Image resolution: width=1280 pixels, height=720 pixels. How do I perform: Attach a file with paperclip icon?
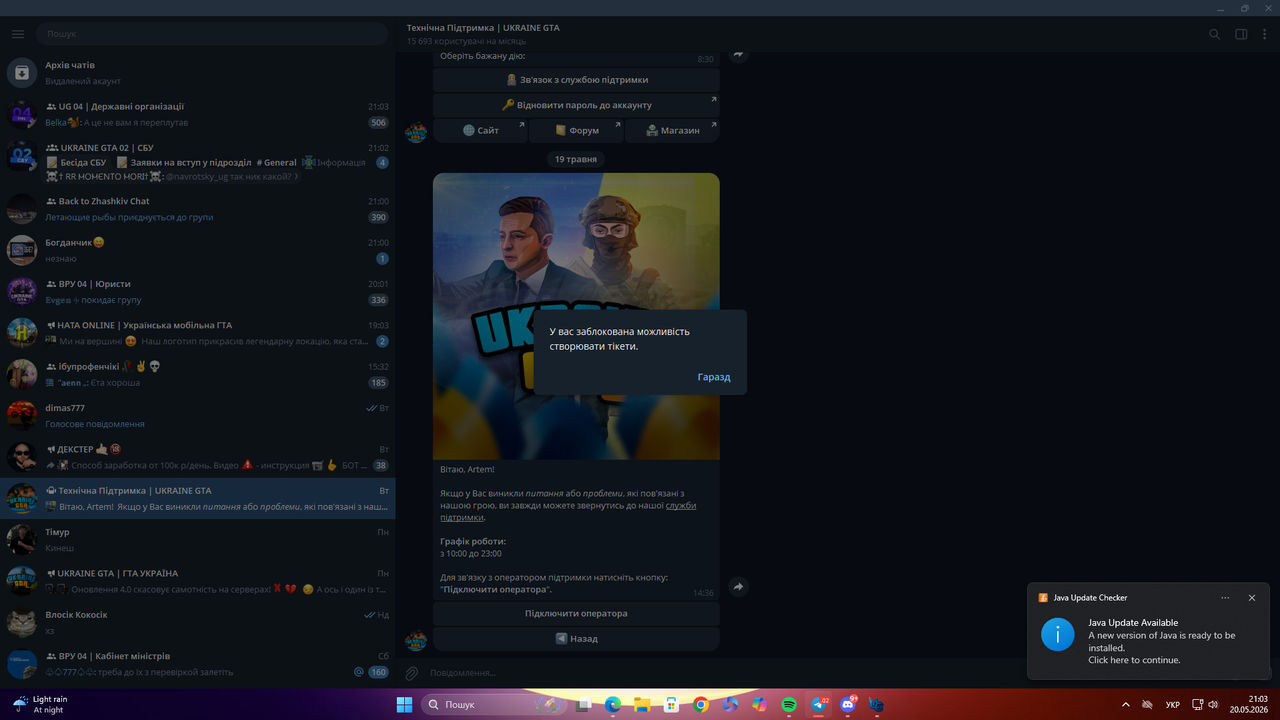pos(411,673)
